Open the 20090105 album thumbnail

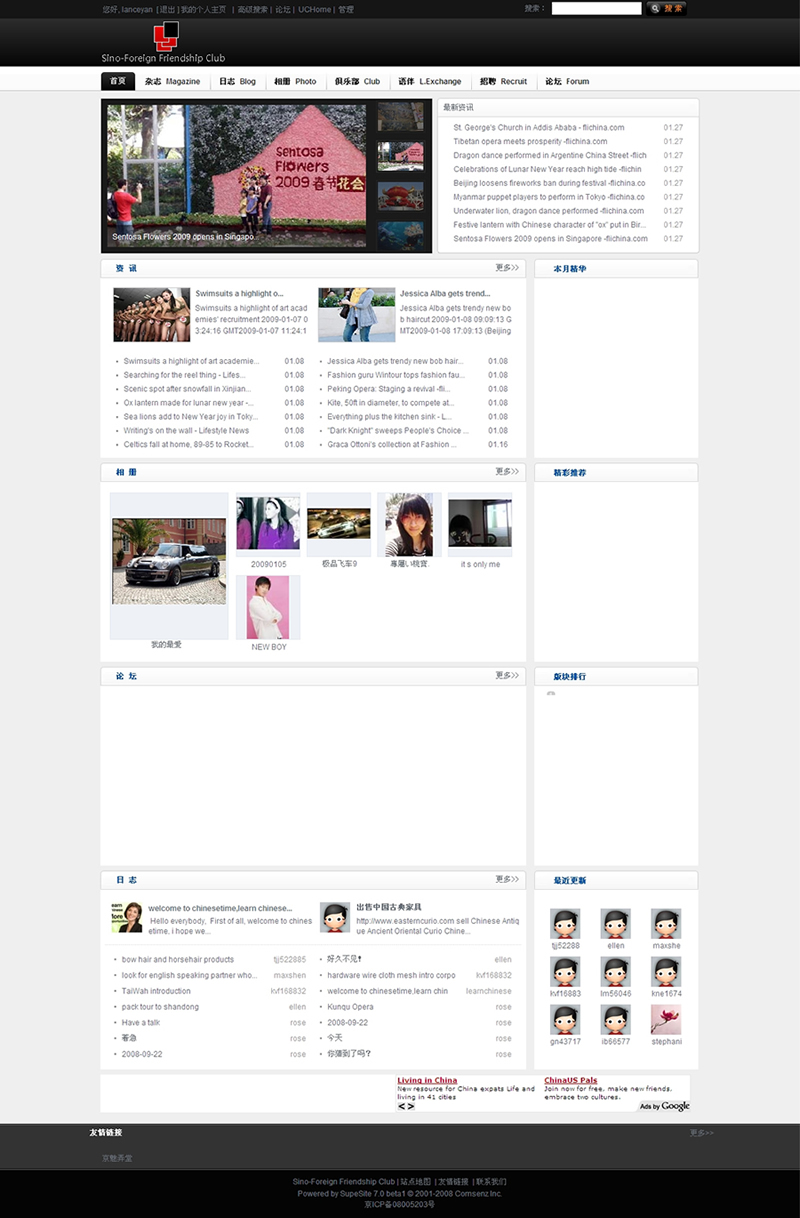(x=268, y=523)
